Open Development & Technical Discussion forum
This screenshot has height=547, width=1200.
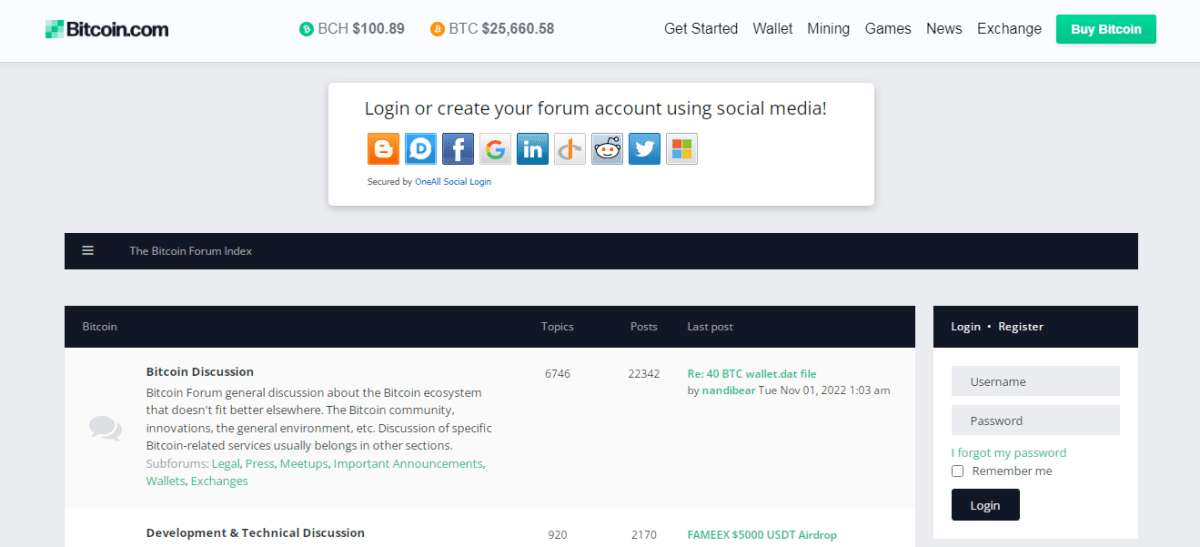pos(255,533)
